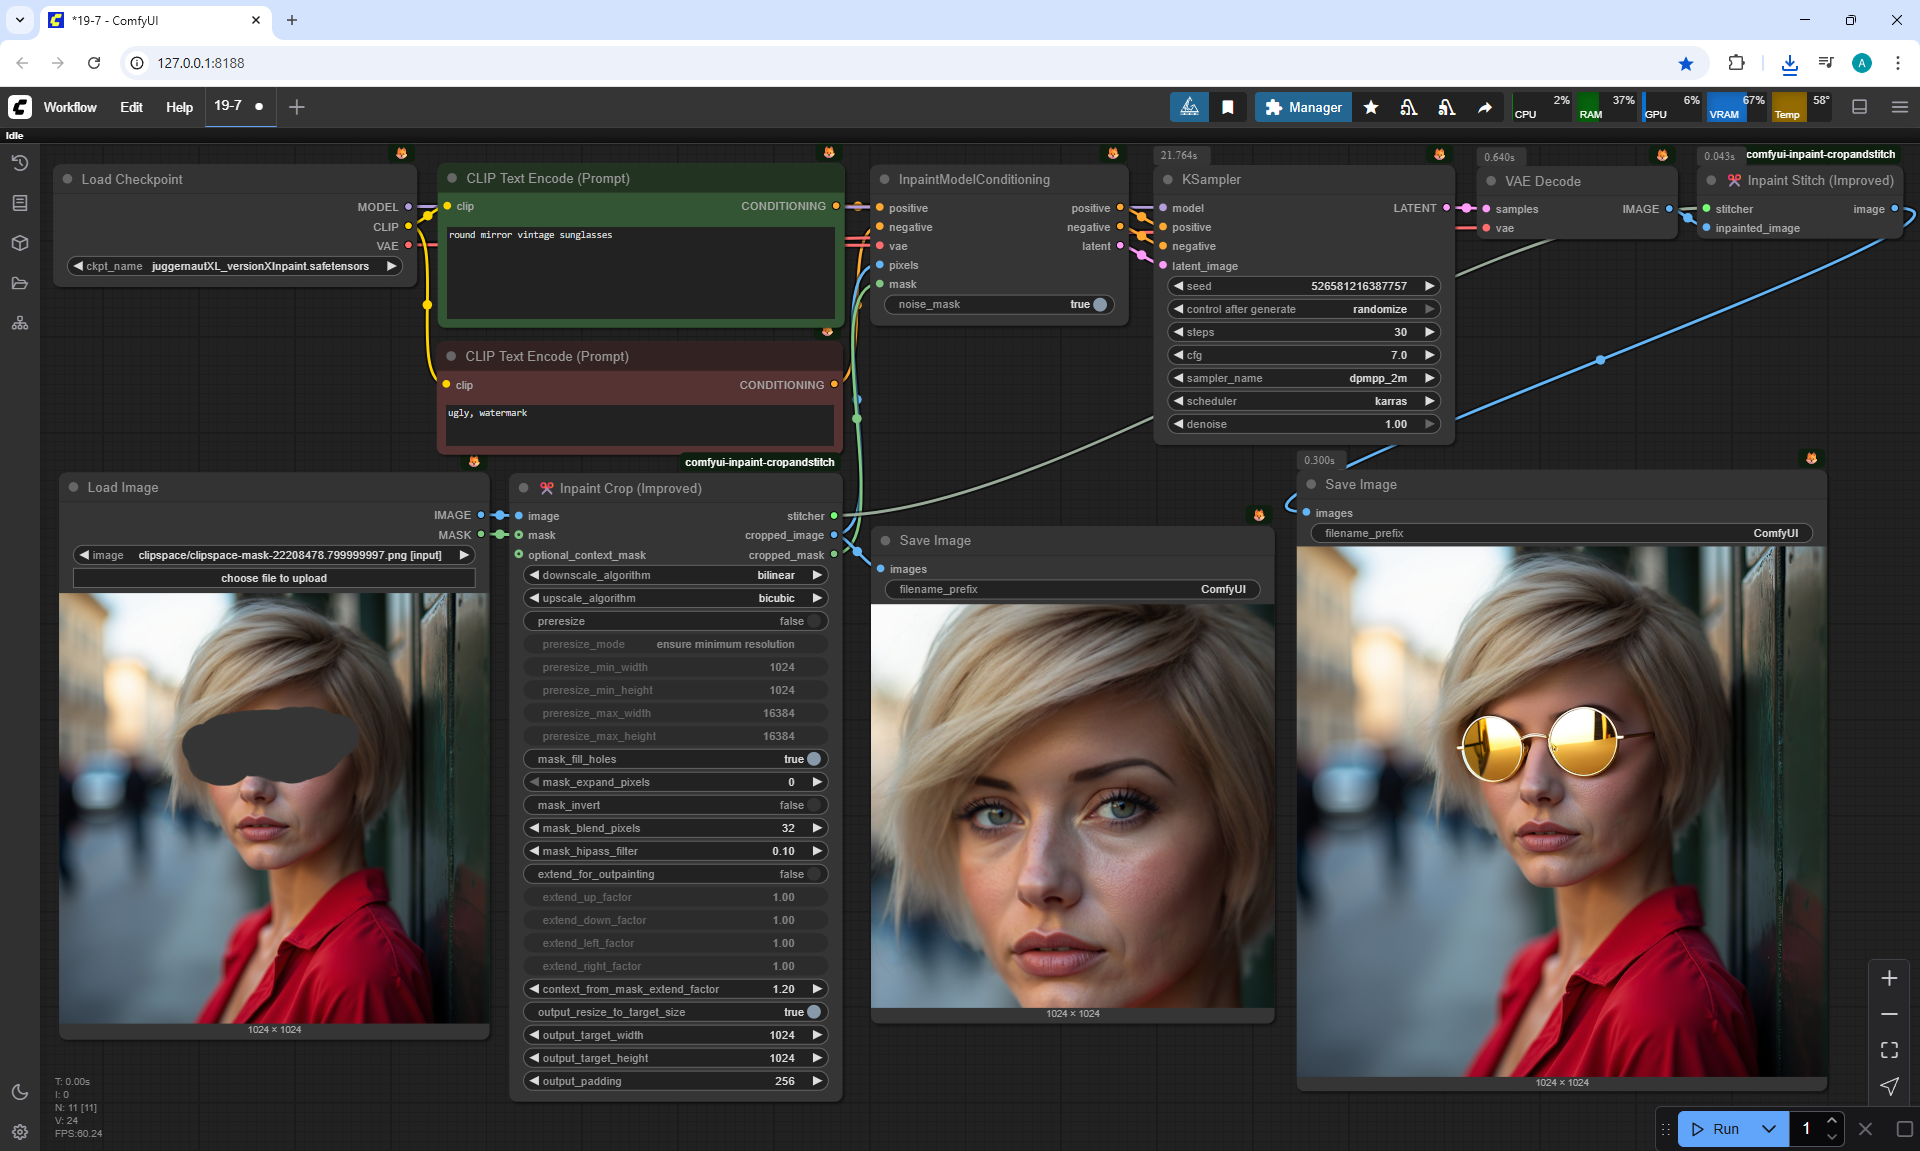The height and width of the screenshot is (1151, 1920).
Task: Open the workflows folder sidebar icon
Action: [20, 283]
